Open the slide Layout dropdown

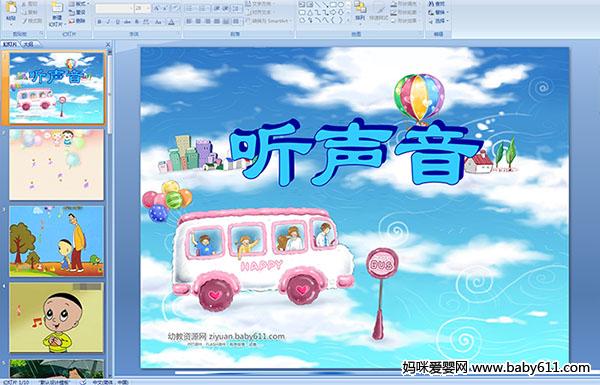[79, 4]
